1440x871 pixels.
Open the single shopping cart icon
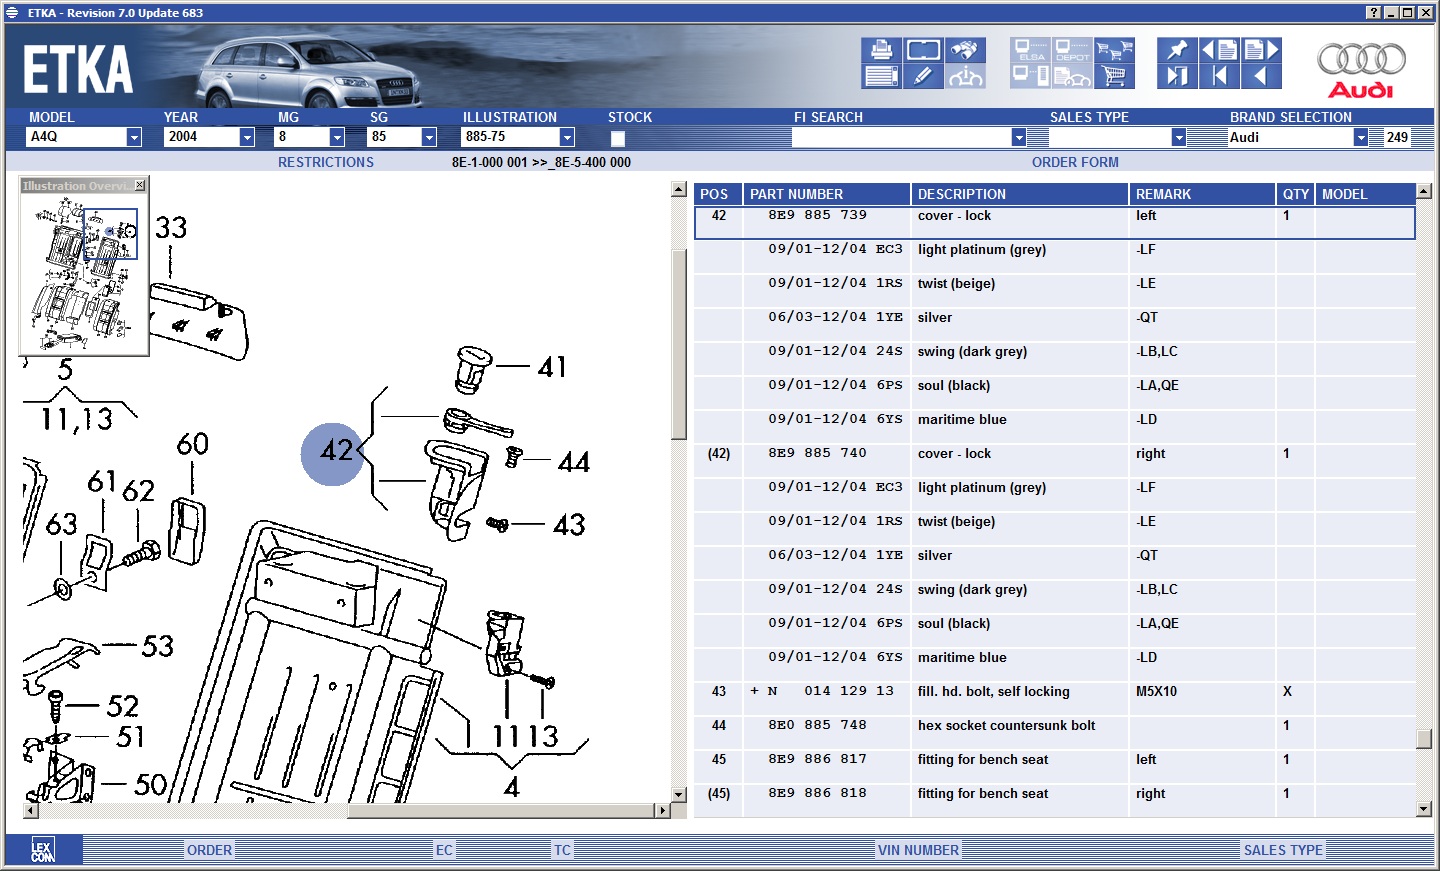tap(1114, 76)
